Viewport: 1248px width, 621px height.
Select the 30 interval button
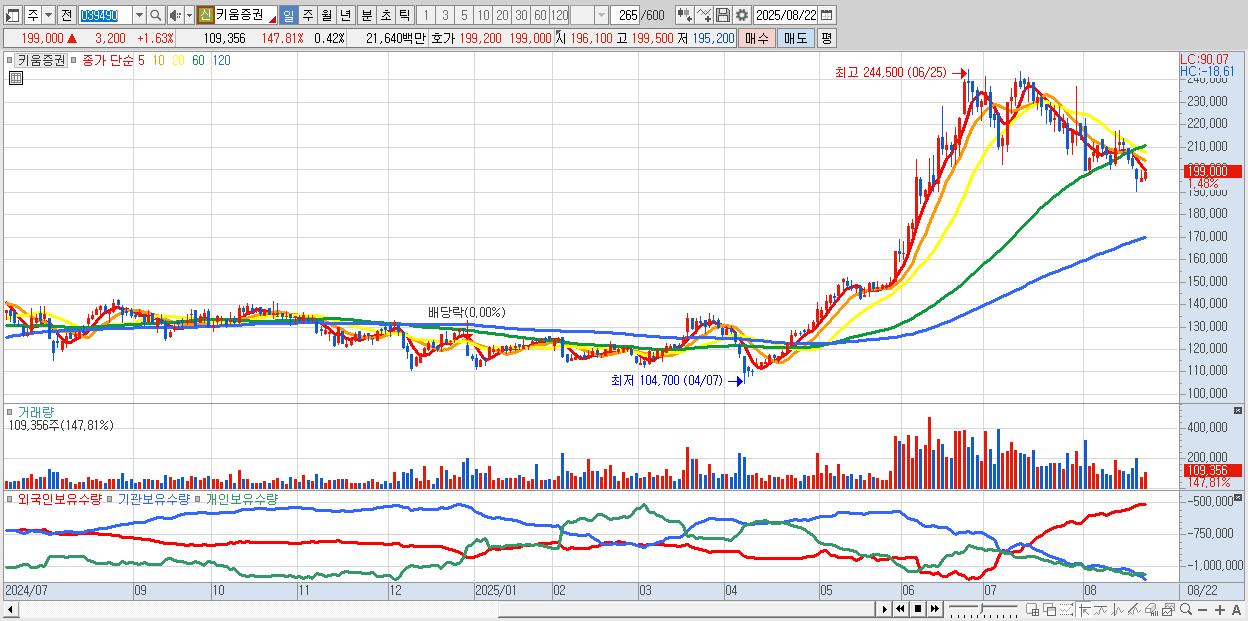pyautogui.click(x=521, y=15)
